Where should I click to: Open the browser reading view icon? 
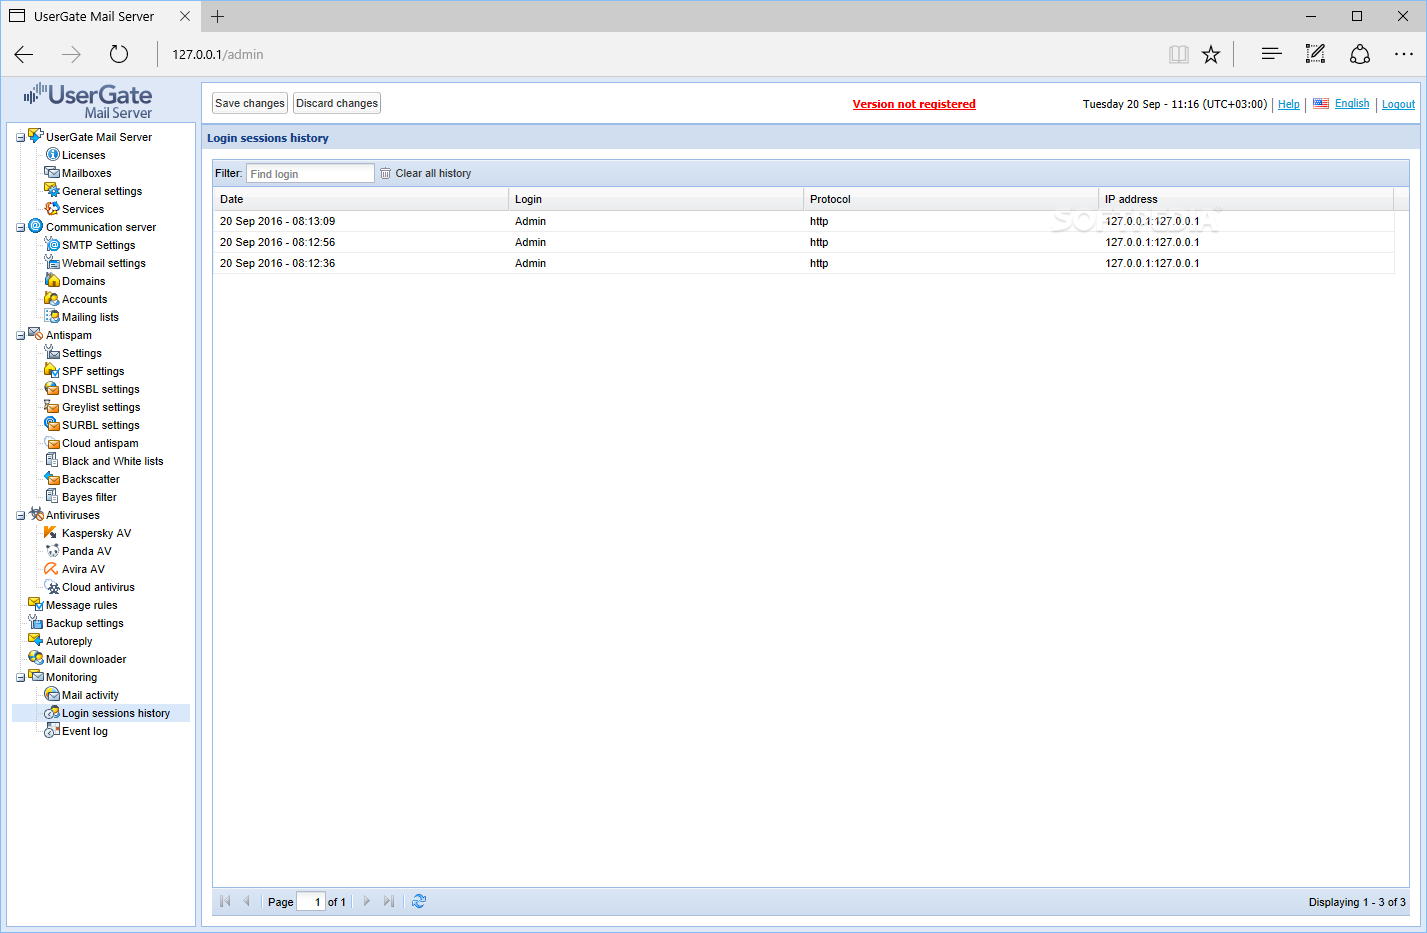pyautogui.click(x=1179, y=54)
